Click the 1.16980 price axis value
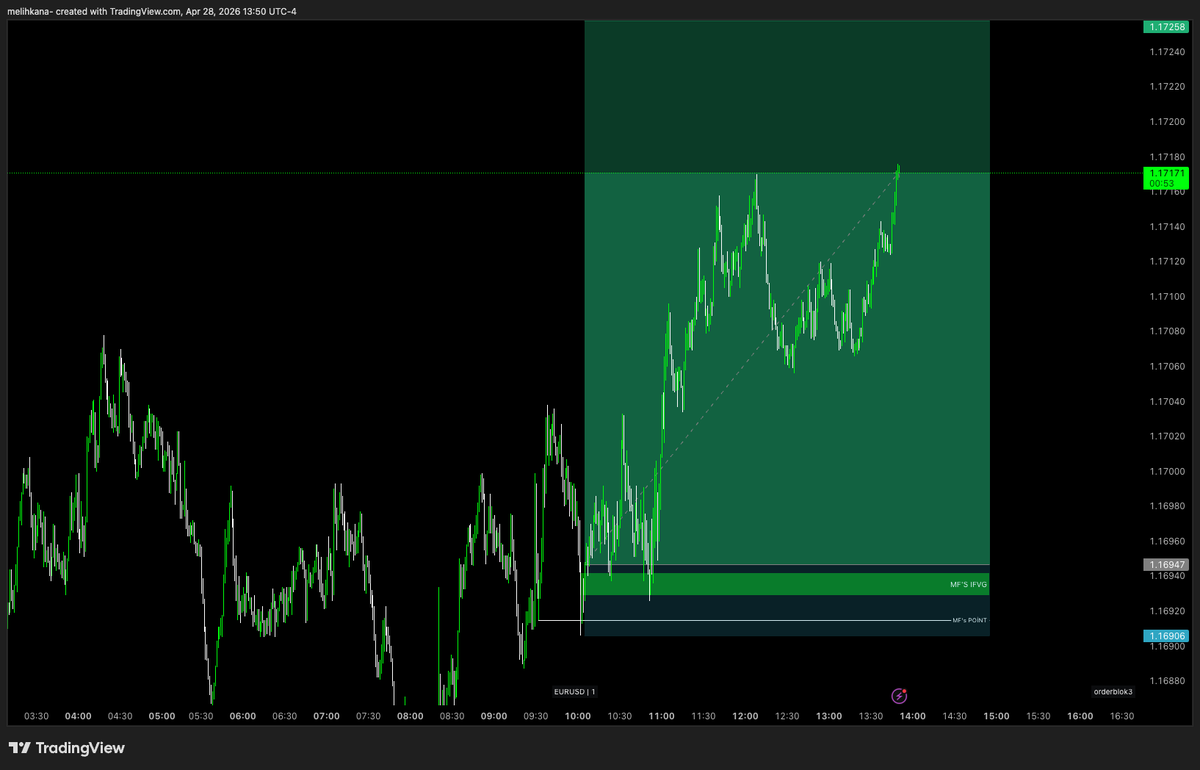Viewport: 1200px width, 770px height. point(1168,506)
